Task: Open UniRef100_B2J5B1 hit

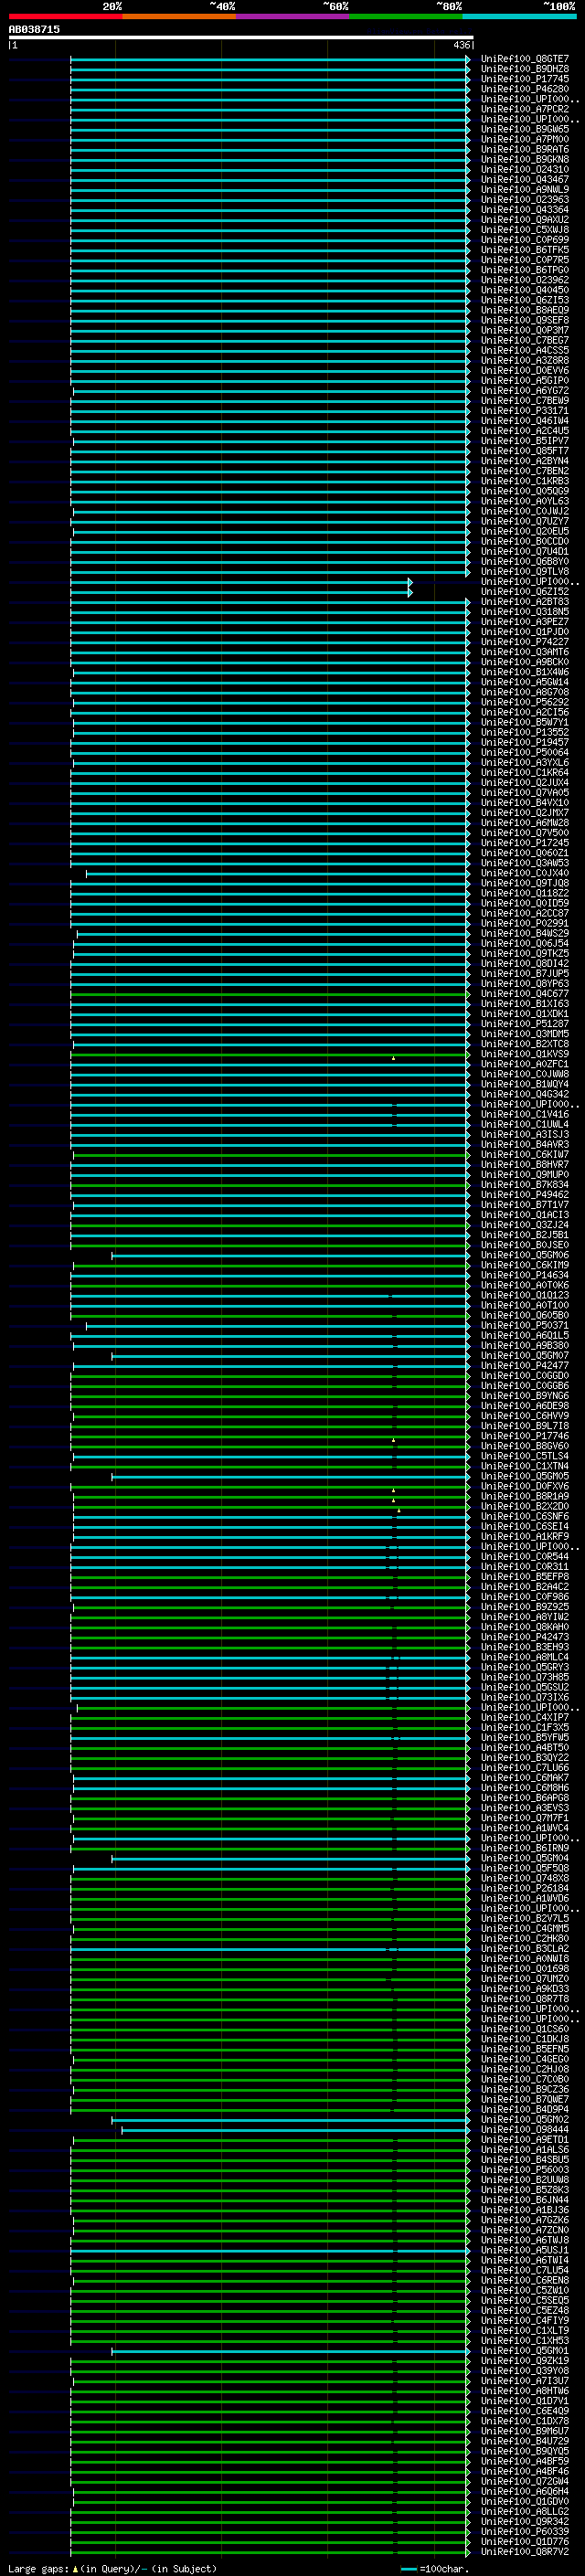Action: click(x=524, y=1235)
